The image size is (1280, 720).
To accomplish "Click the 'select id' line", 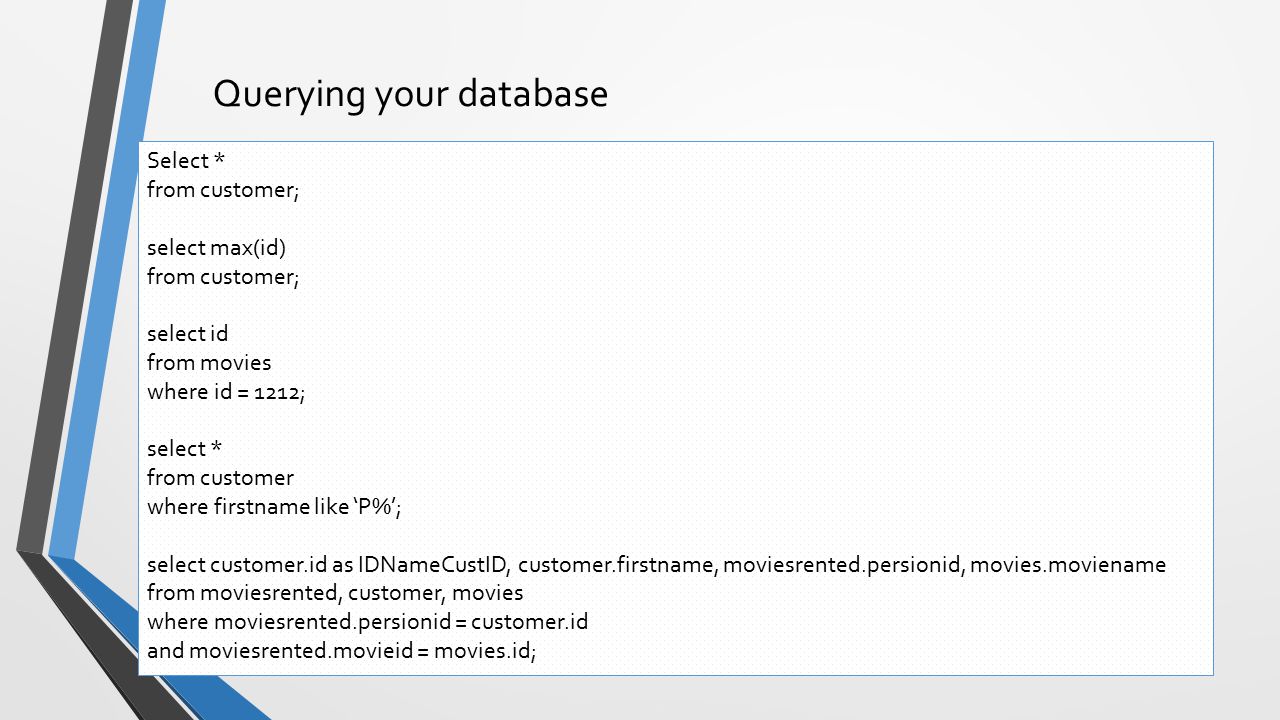I will (188, 334).
